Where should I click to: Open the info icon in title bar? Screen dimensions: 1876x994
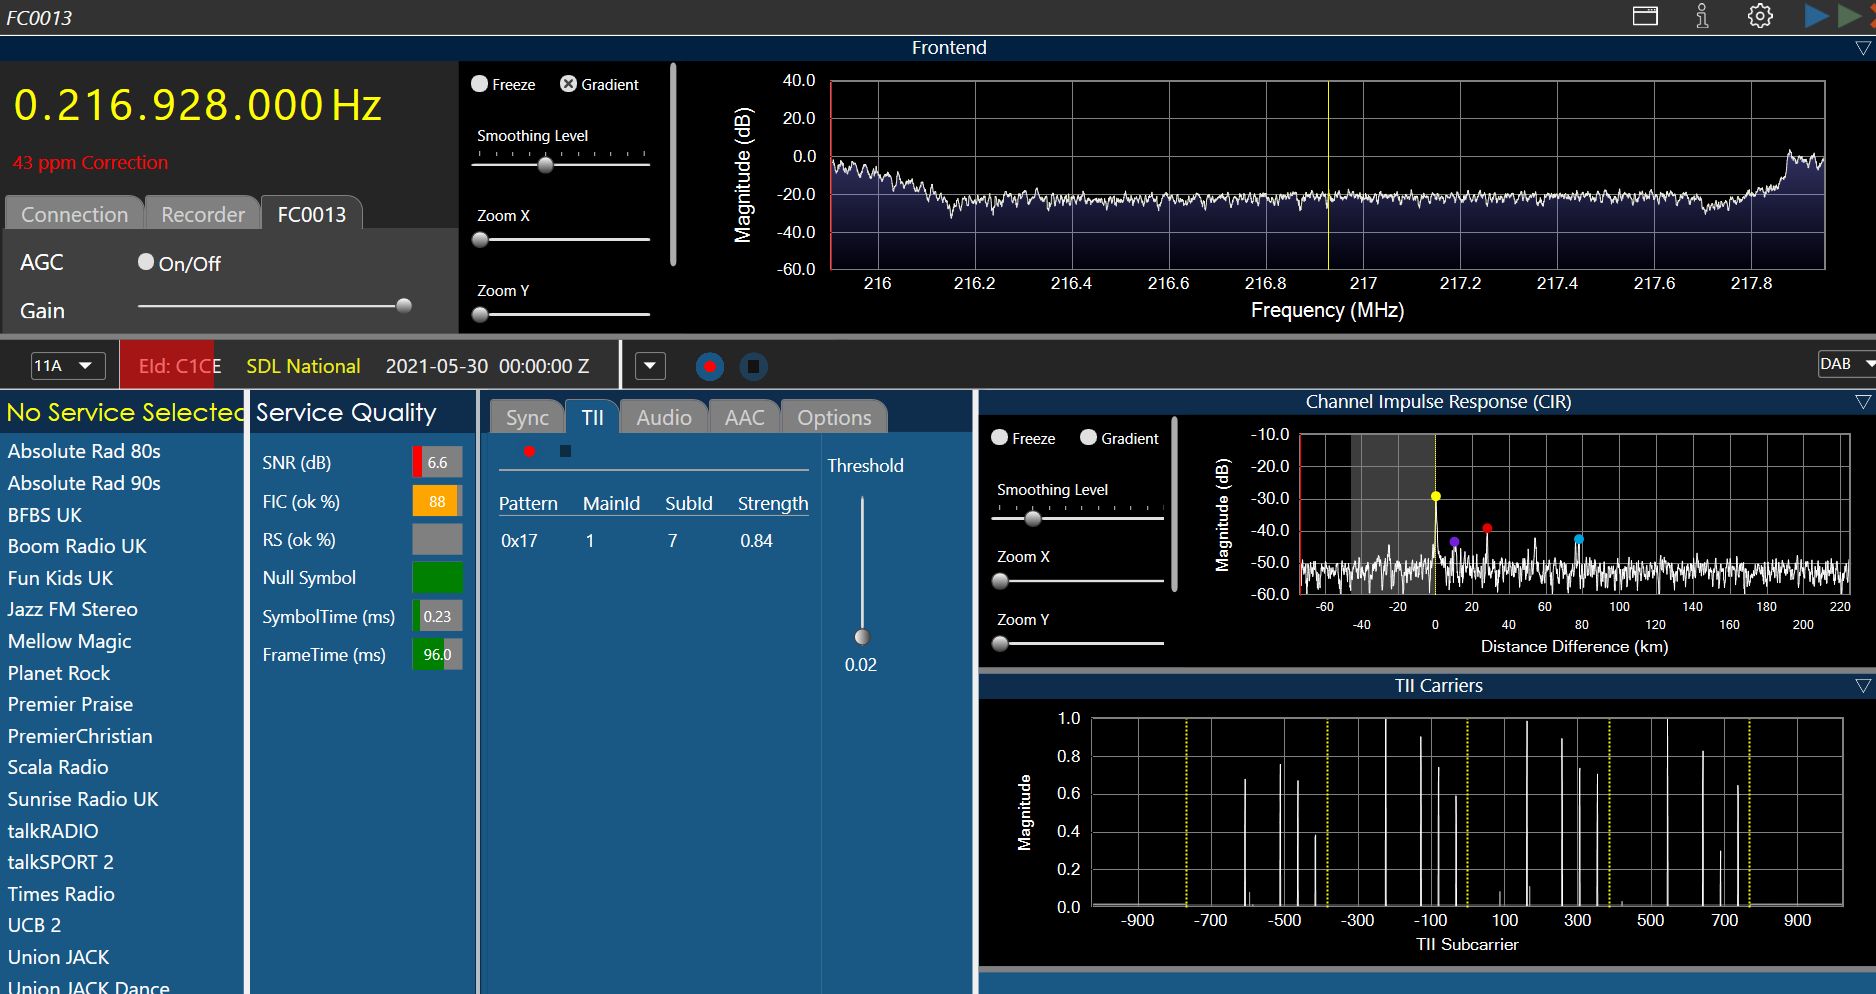click(x=1702, y=16)
